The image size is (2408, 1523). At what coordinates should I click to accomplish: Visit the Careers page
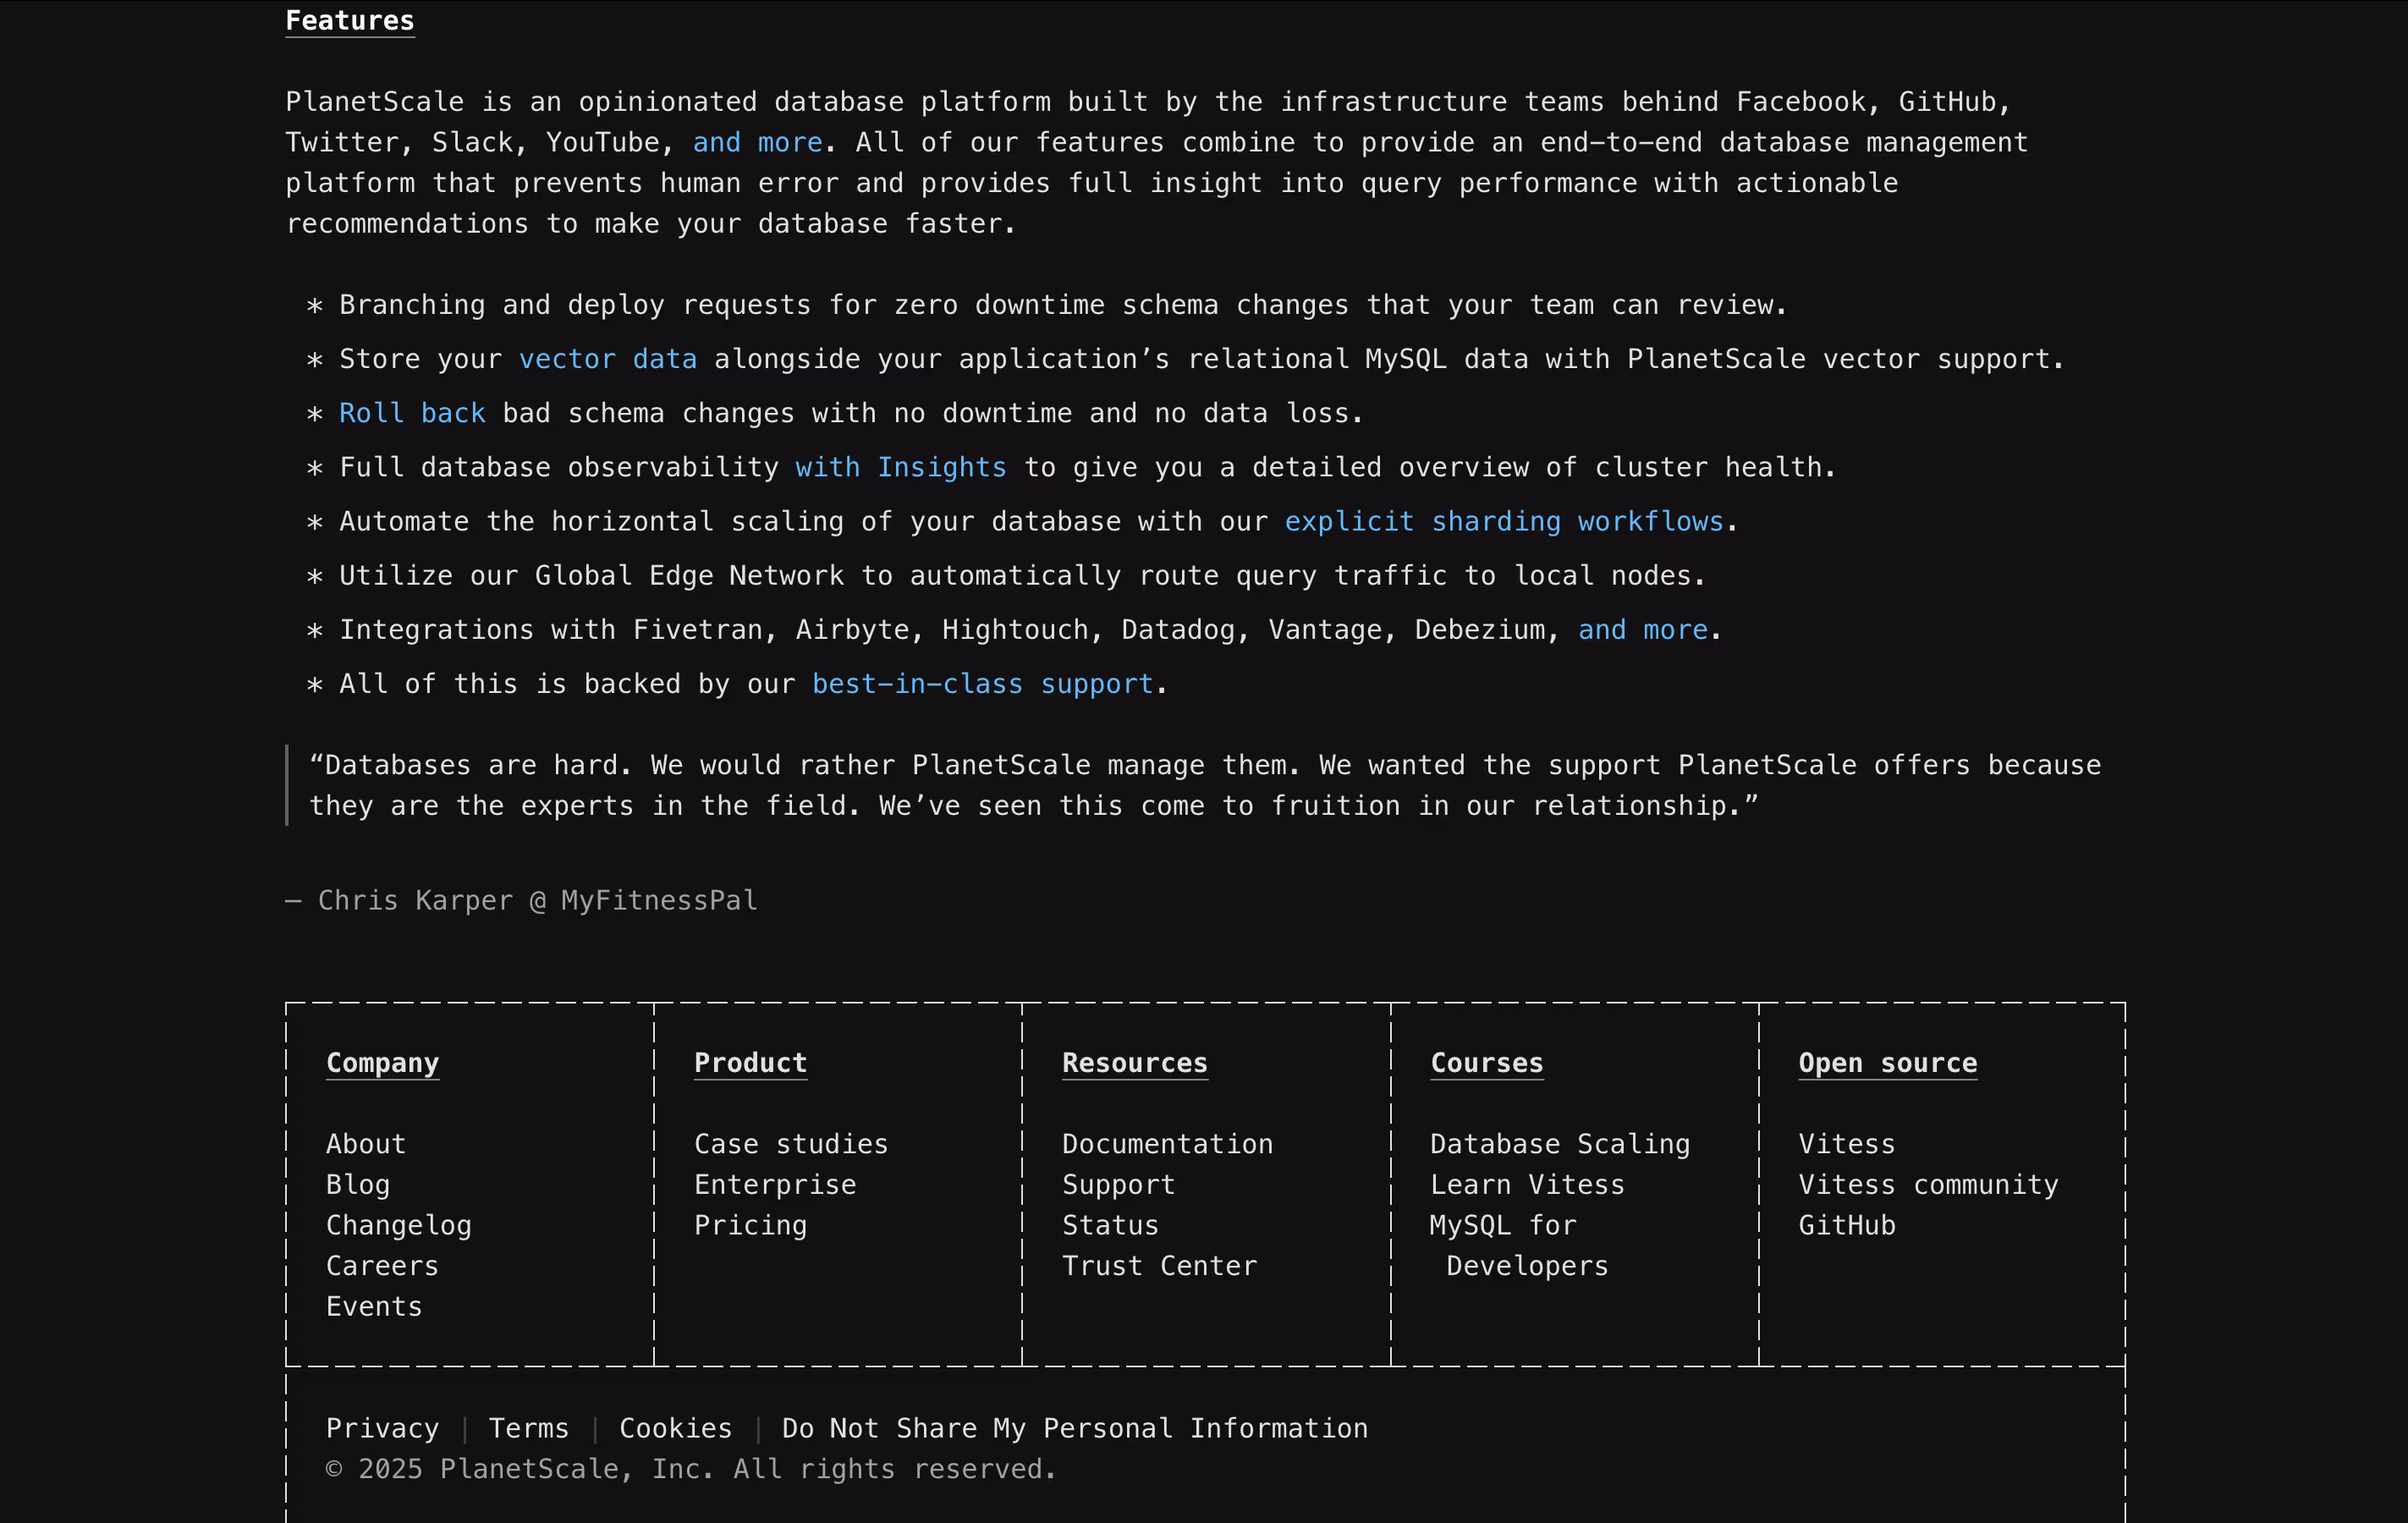click(x=382, y=1266)
